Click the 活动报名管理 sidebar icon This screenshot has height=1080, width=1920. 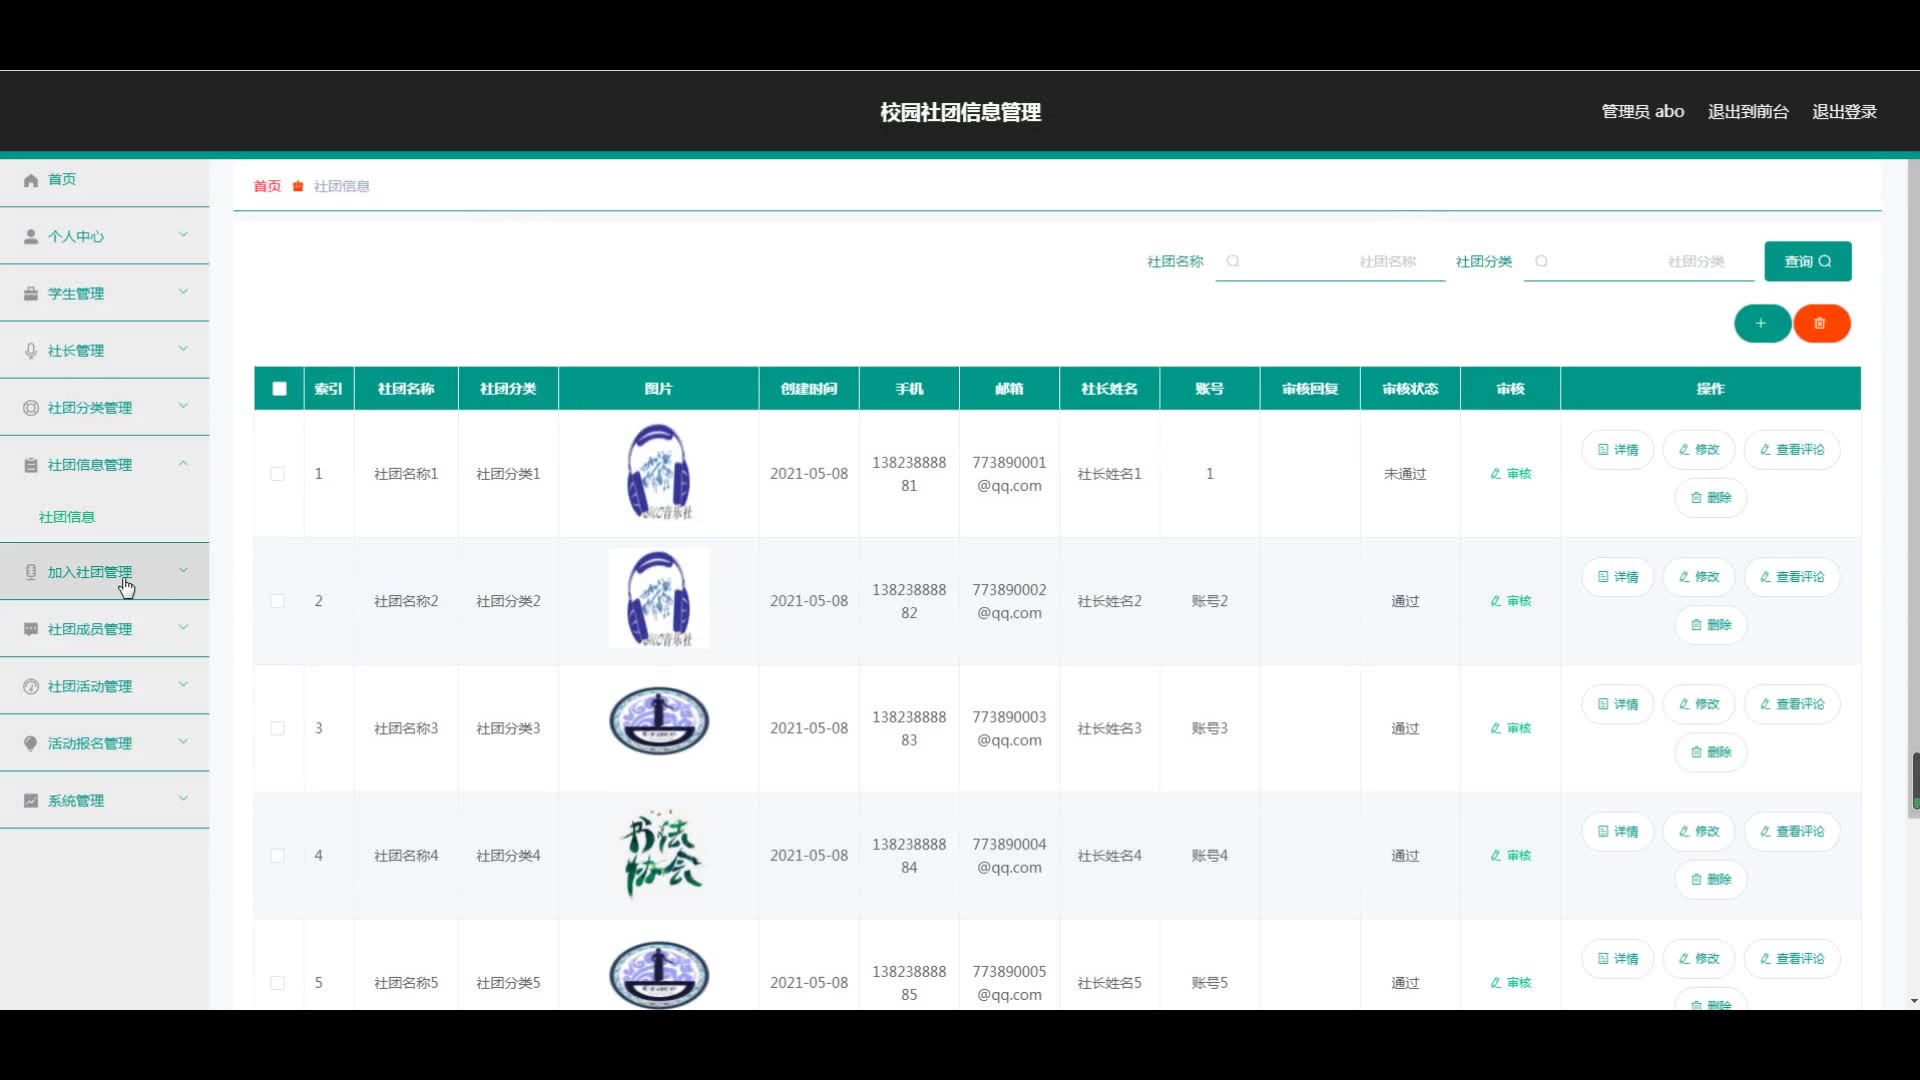(31, 744)
